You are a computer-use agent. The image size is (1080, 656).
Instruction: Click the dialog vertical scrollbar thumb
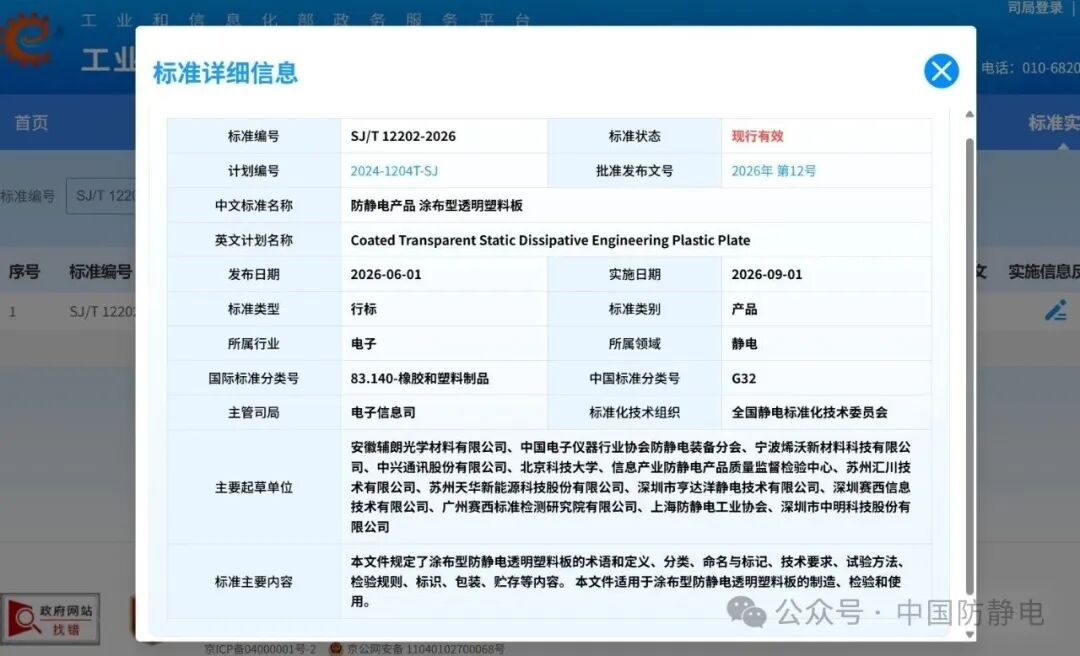pyautogui.click(x=969, y=365)
